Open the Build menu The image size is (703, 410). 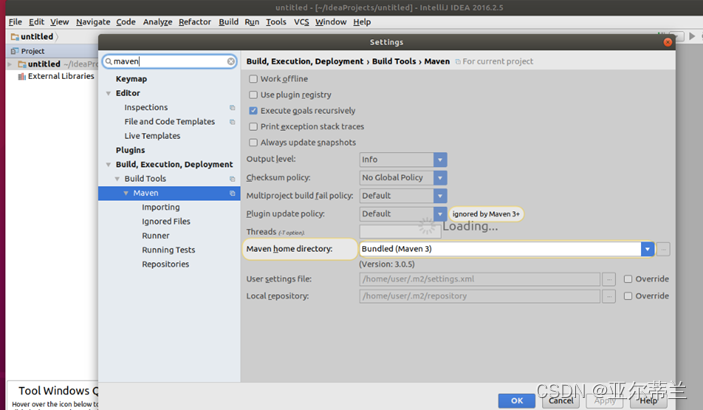[x=228, y=22]
